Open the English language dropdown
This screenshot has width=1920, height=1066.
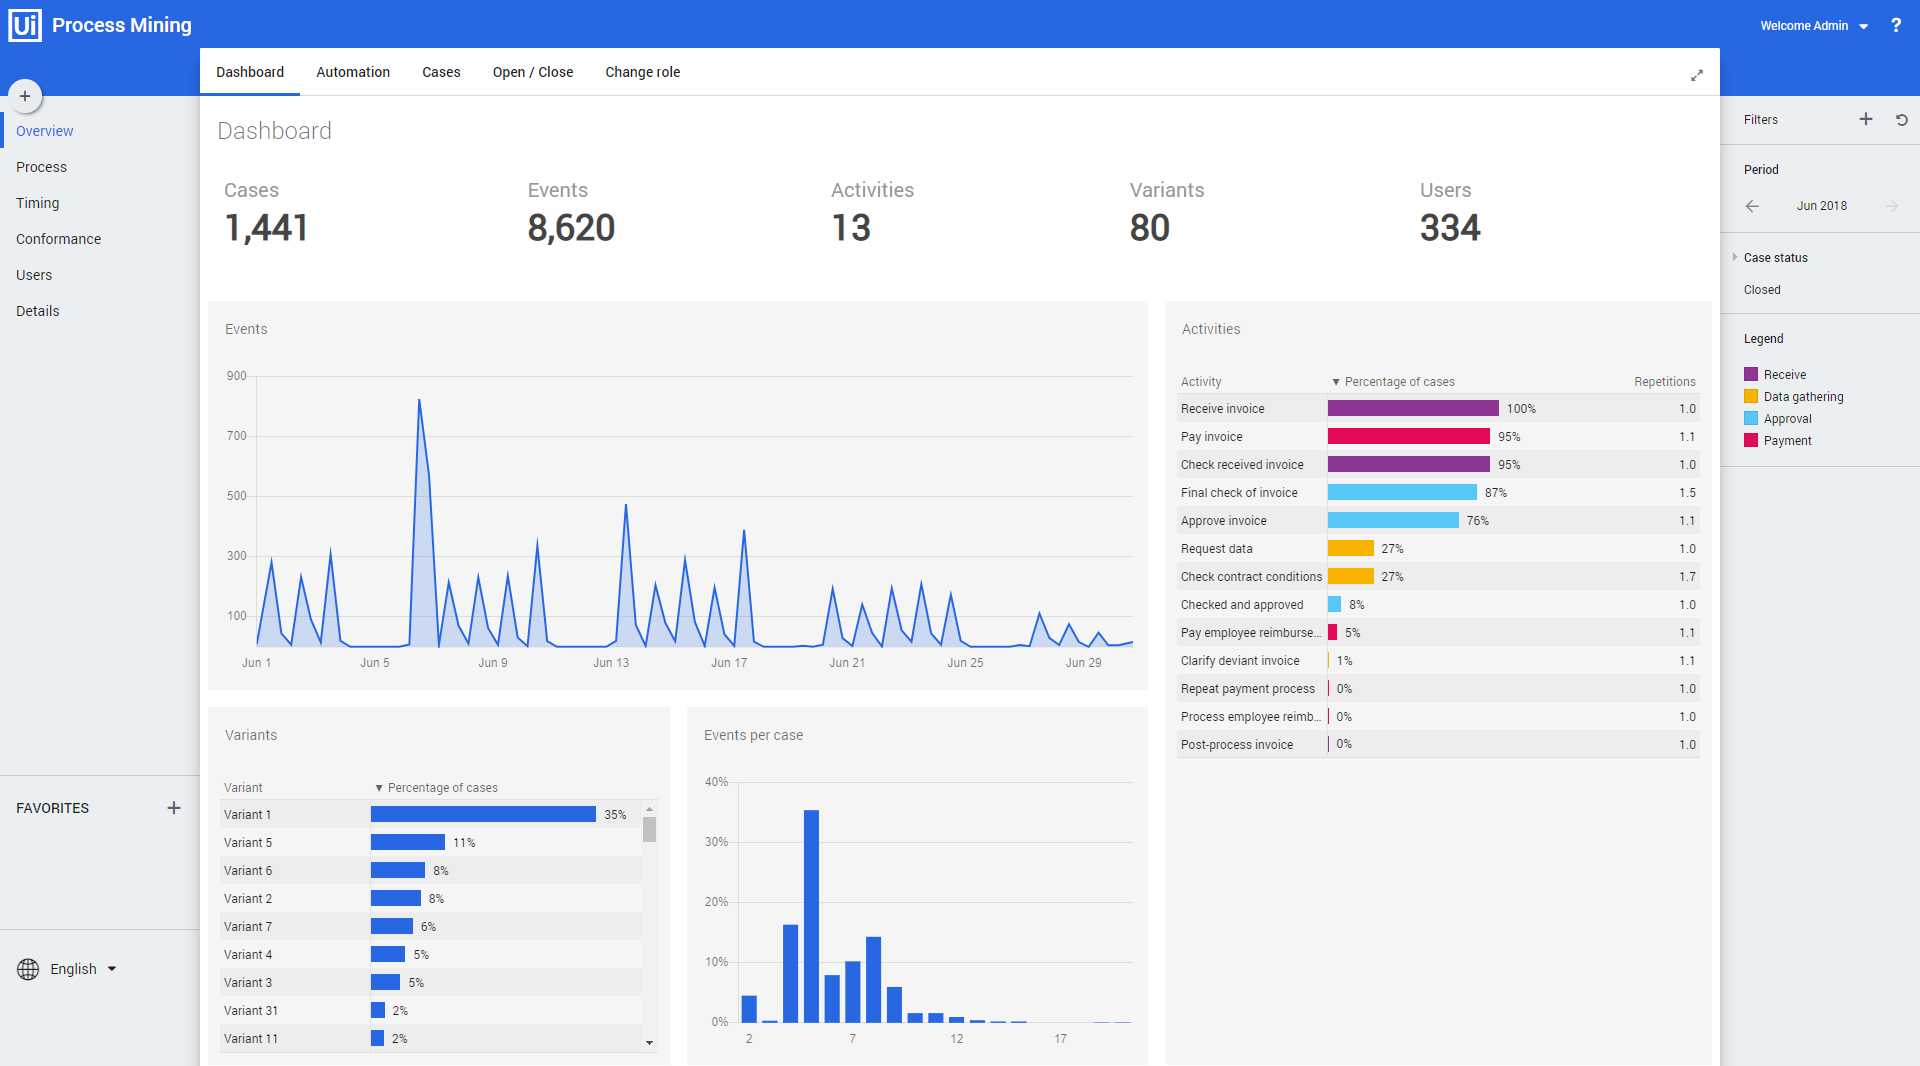pos(84,969)
